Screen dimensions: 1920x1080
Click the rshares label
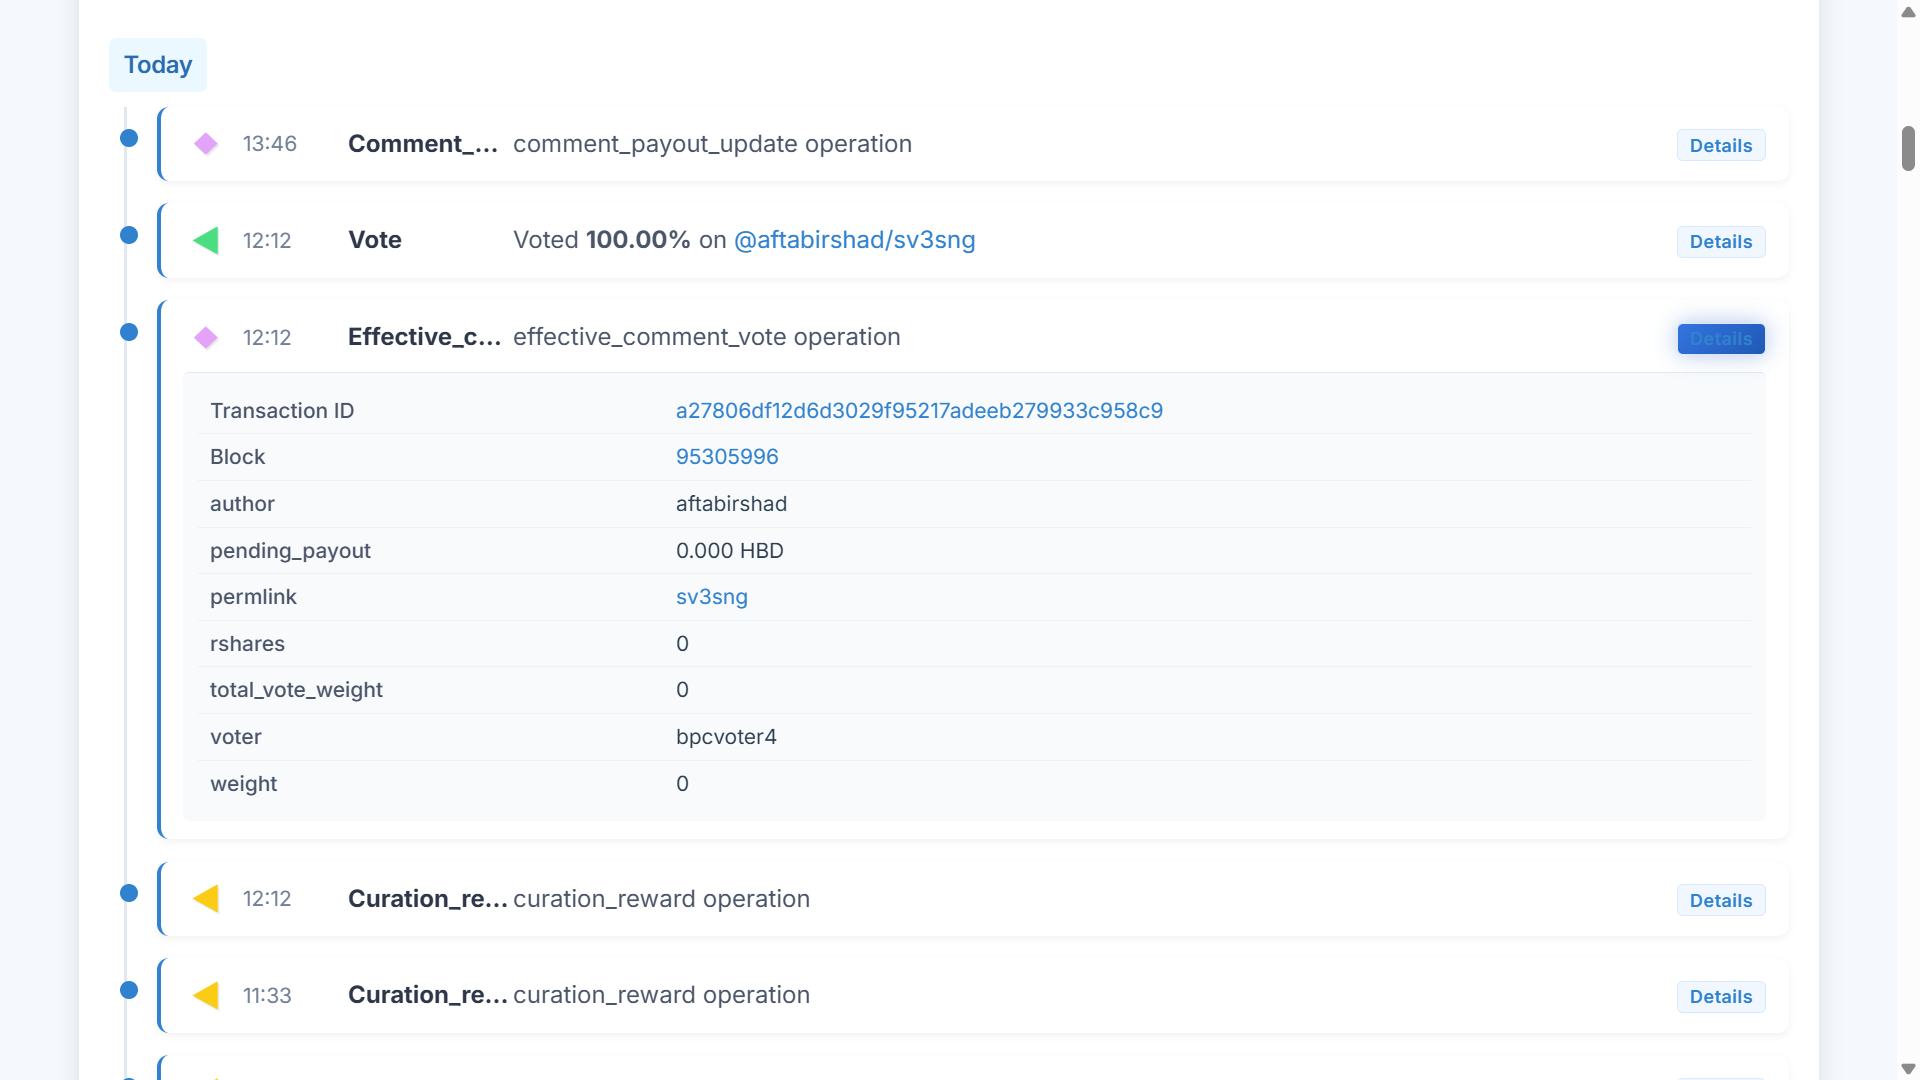(247, 644)
